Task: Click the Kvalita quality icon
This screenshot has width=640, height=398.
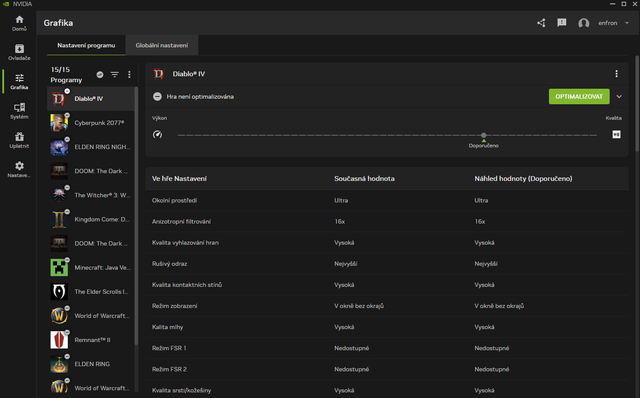Action: pyautogui.click(x=616, y=134)
